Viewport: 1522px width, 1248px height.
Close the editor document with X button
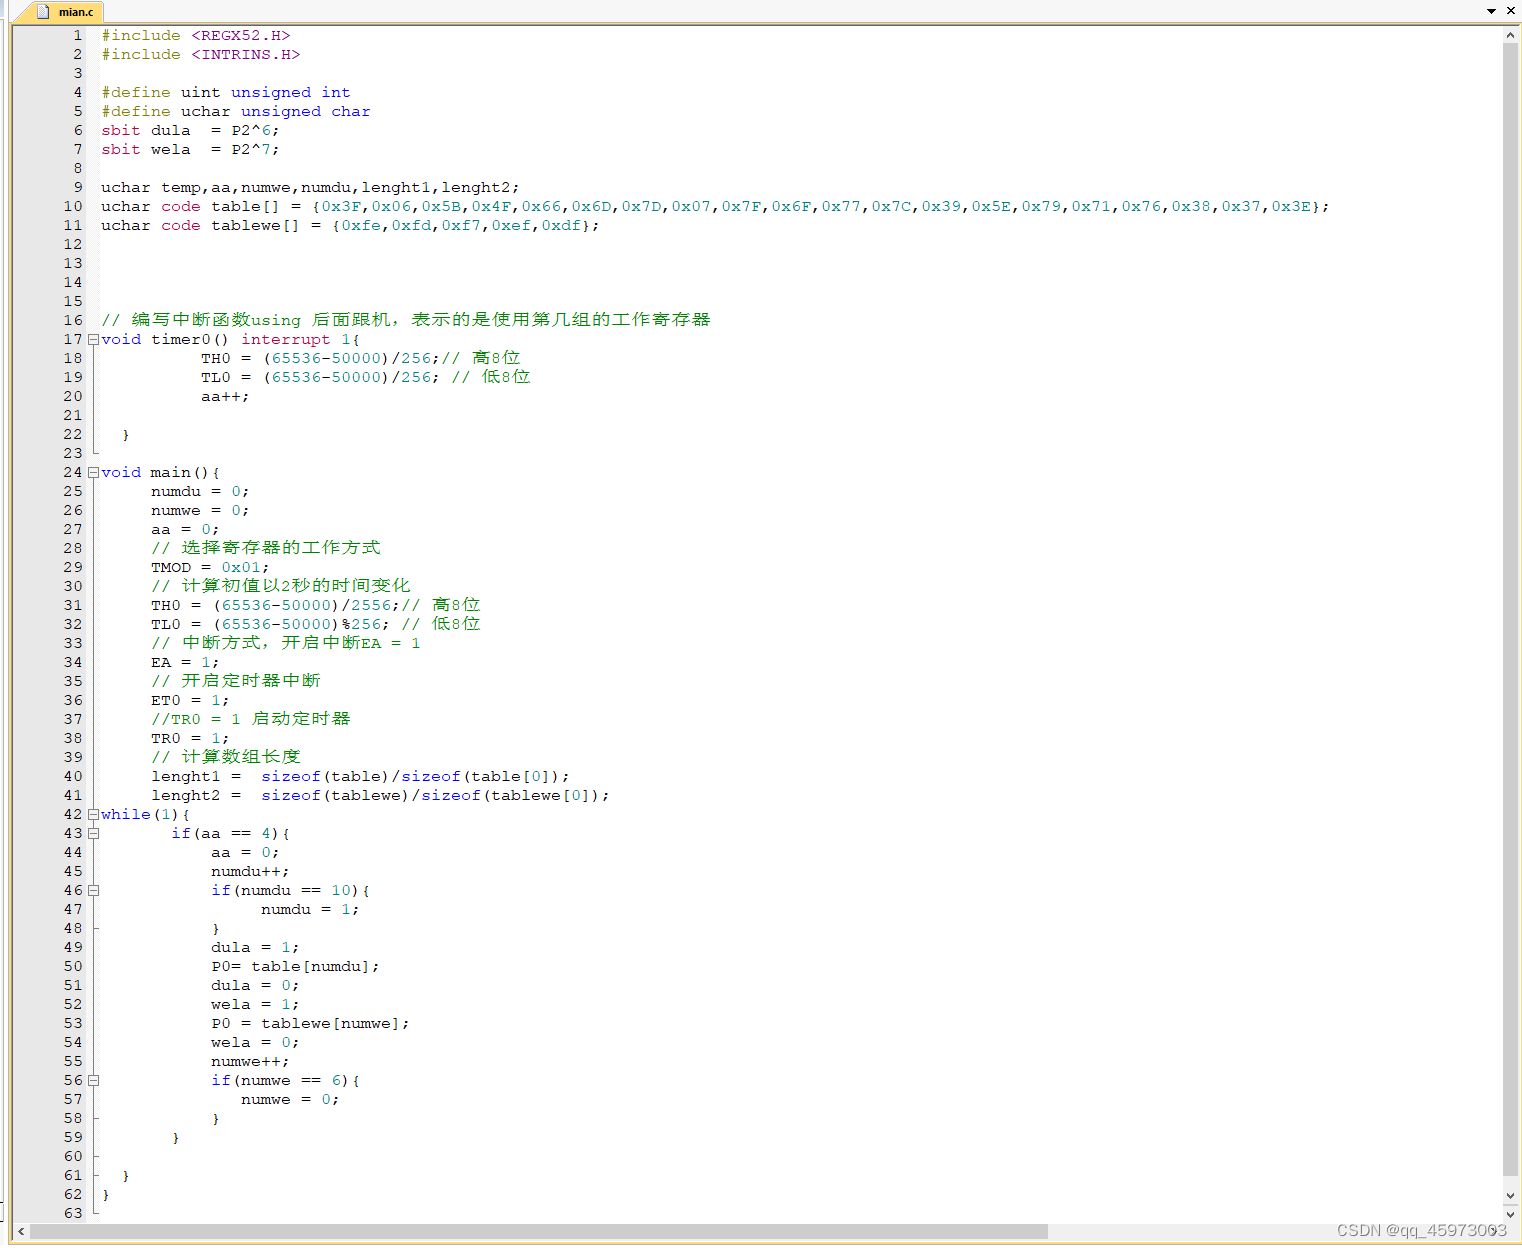point(1510,11)
